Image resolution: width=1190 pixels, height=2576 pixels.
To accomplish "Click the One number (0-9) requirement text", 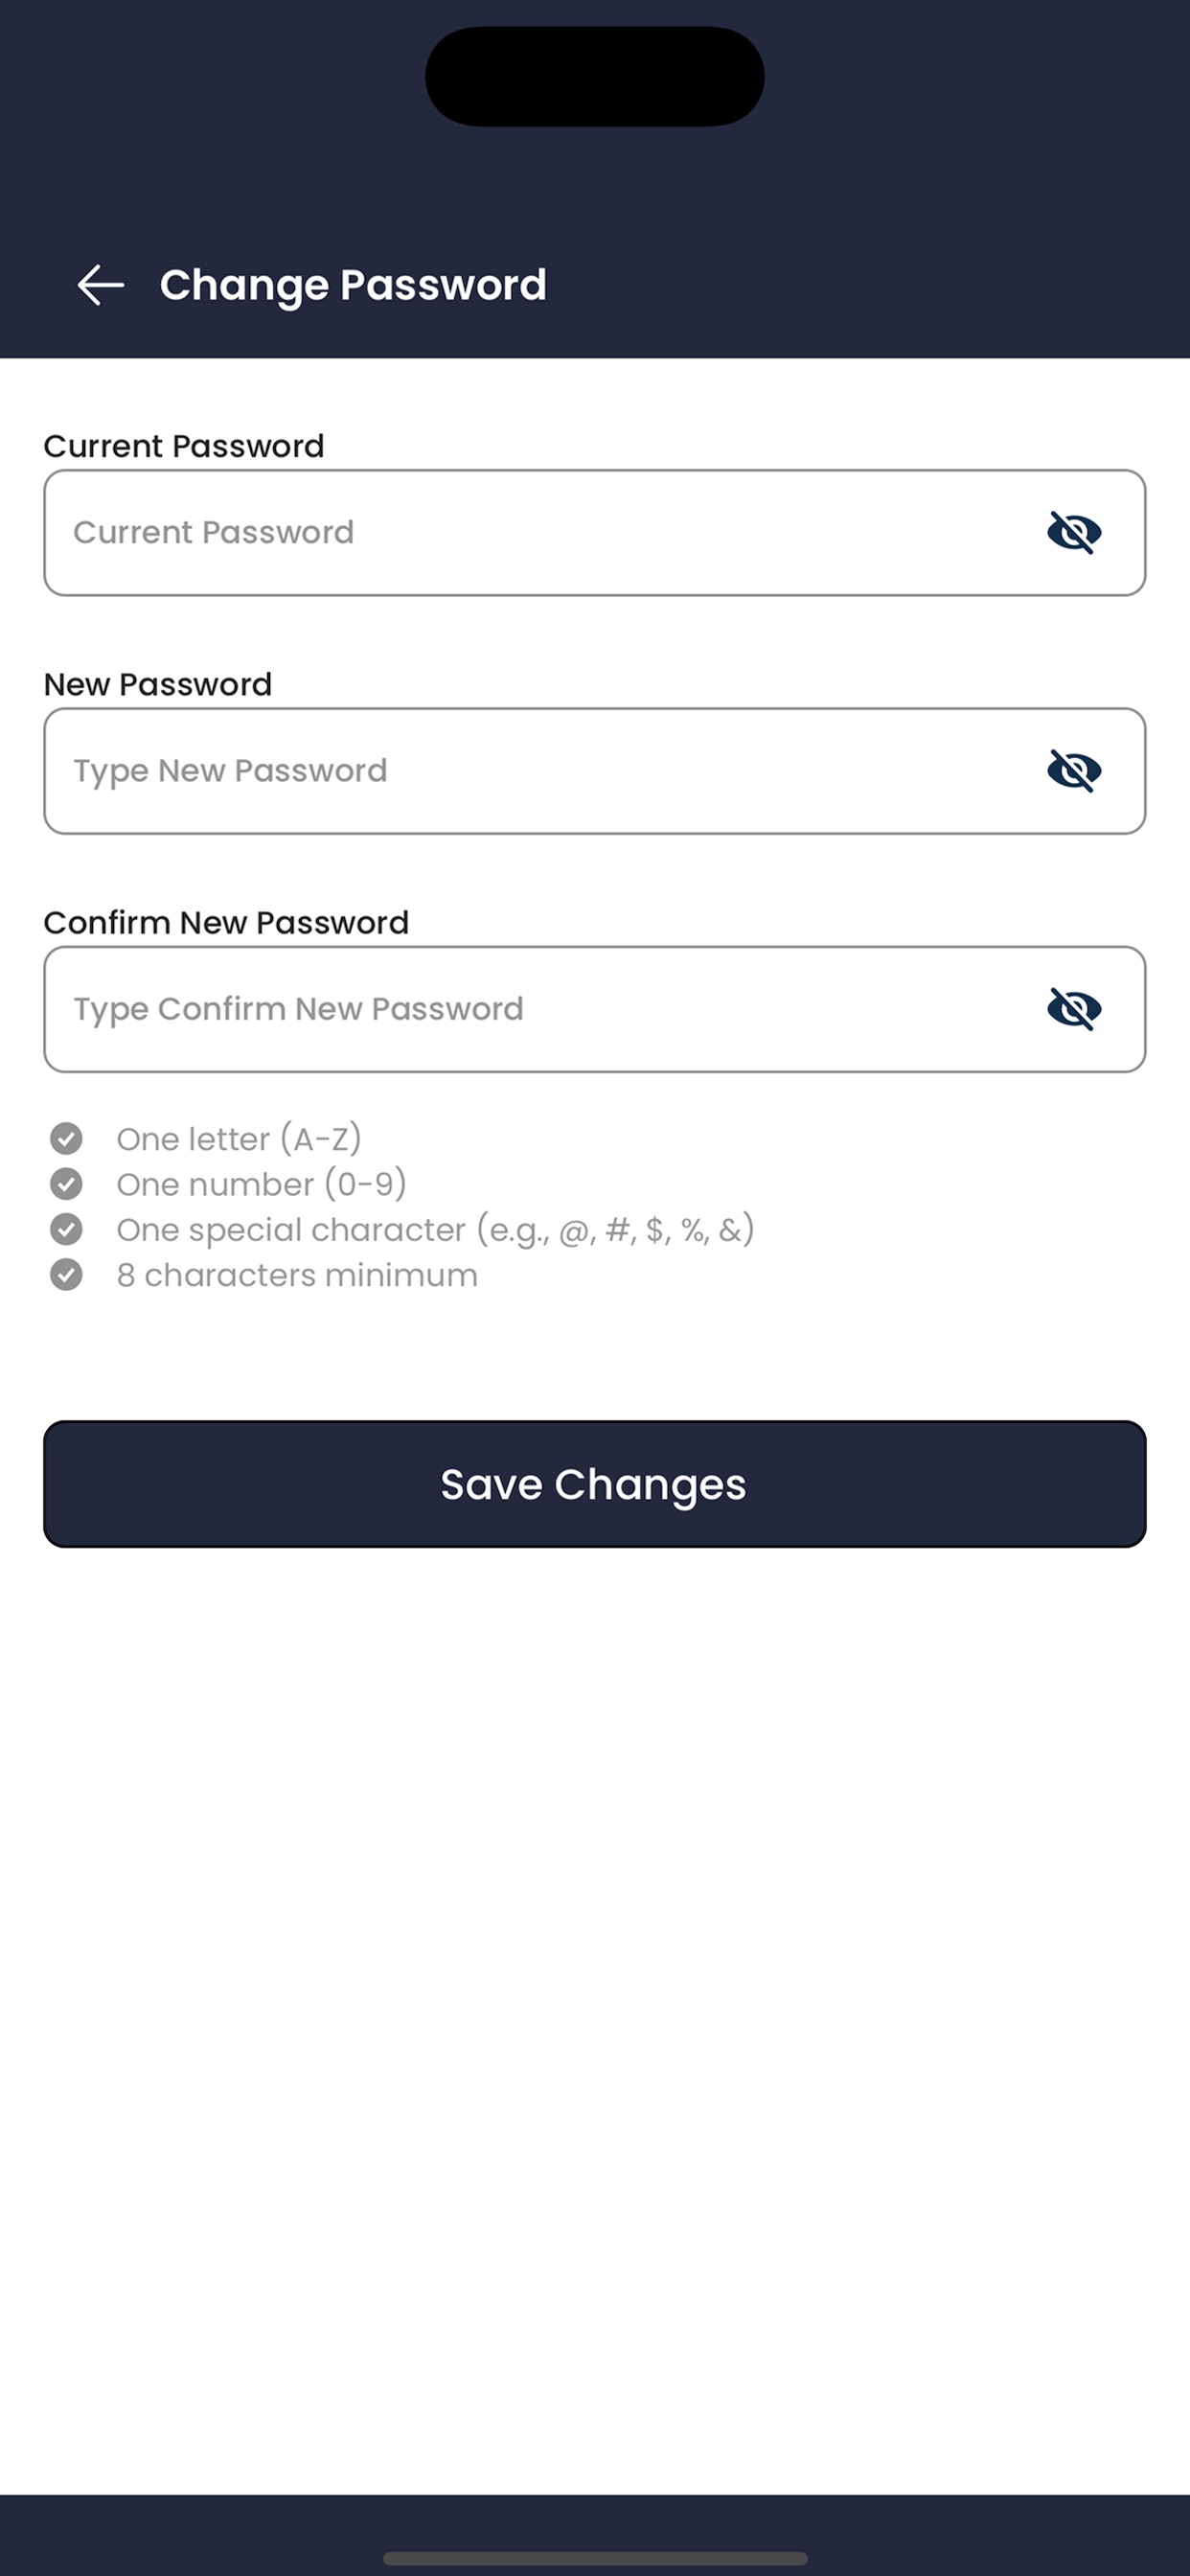I will pyautogui.click(x=261, y=1185).
